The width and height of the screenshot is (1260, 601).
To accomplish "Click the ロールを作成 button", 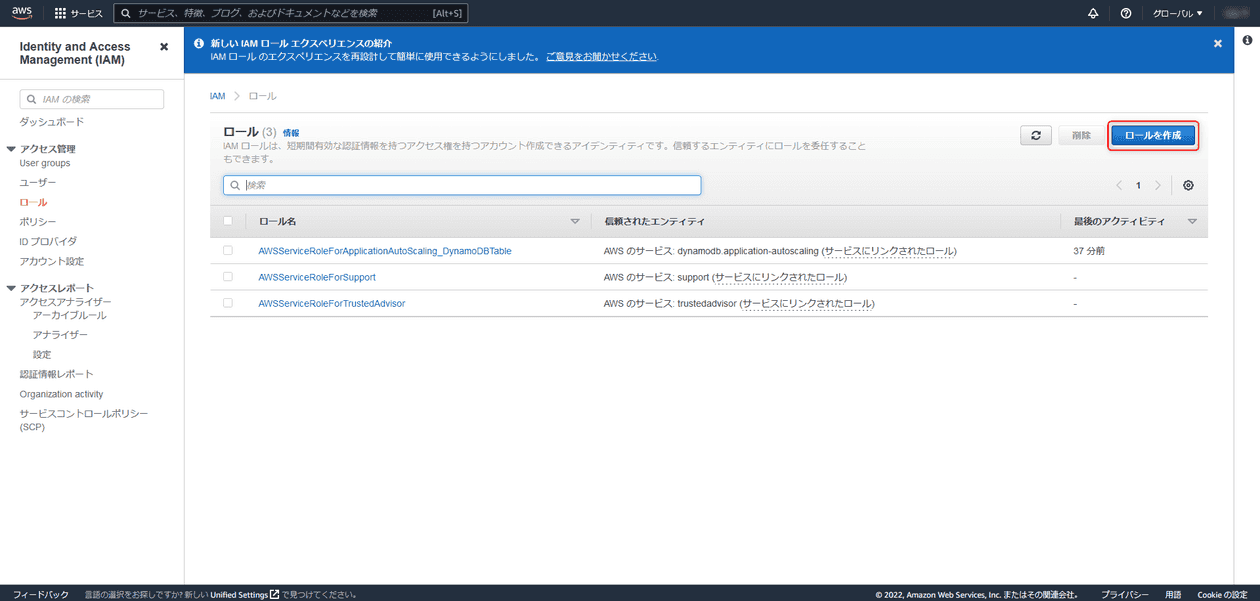I will (x=1152, y=135).
